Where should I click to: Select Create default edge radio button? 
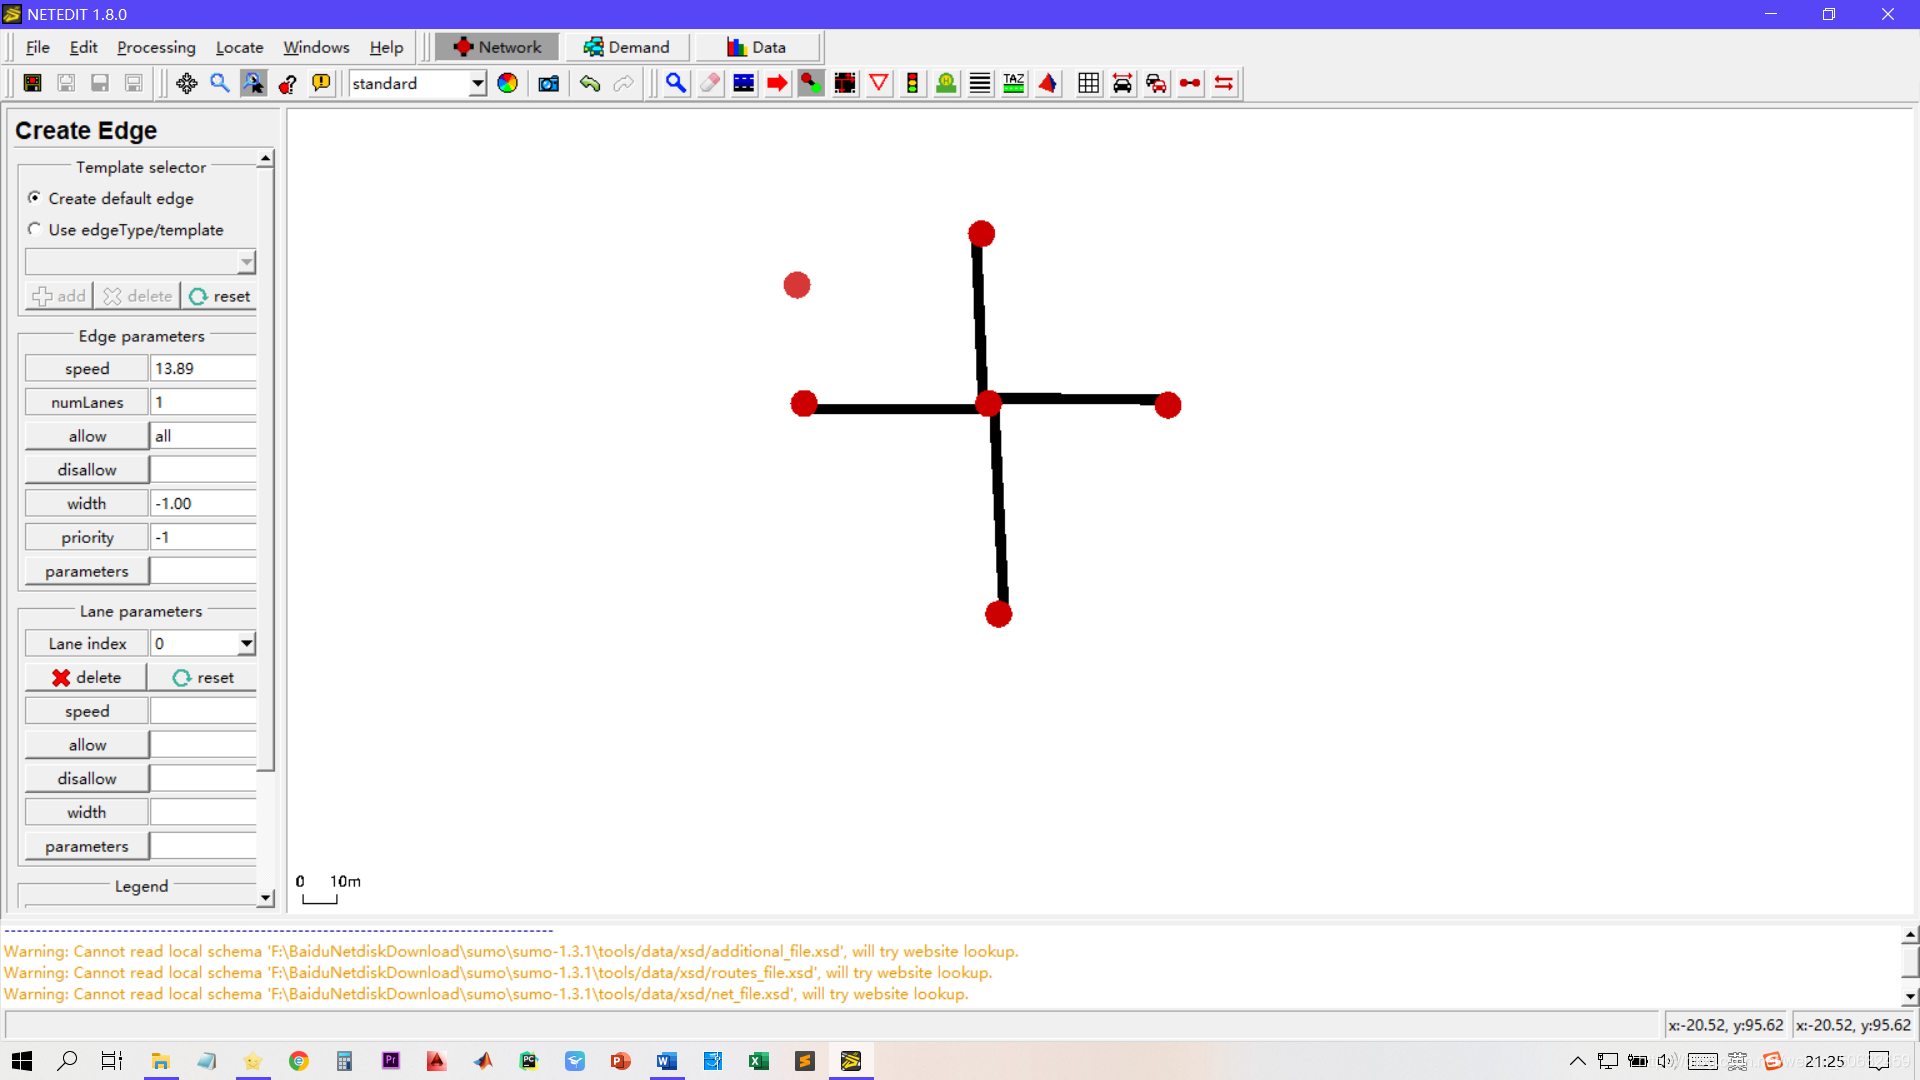click(34, 198)
